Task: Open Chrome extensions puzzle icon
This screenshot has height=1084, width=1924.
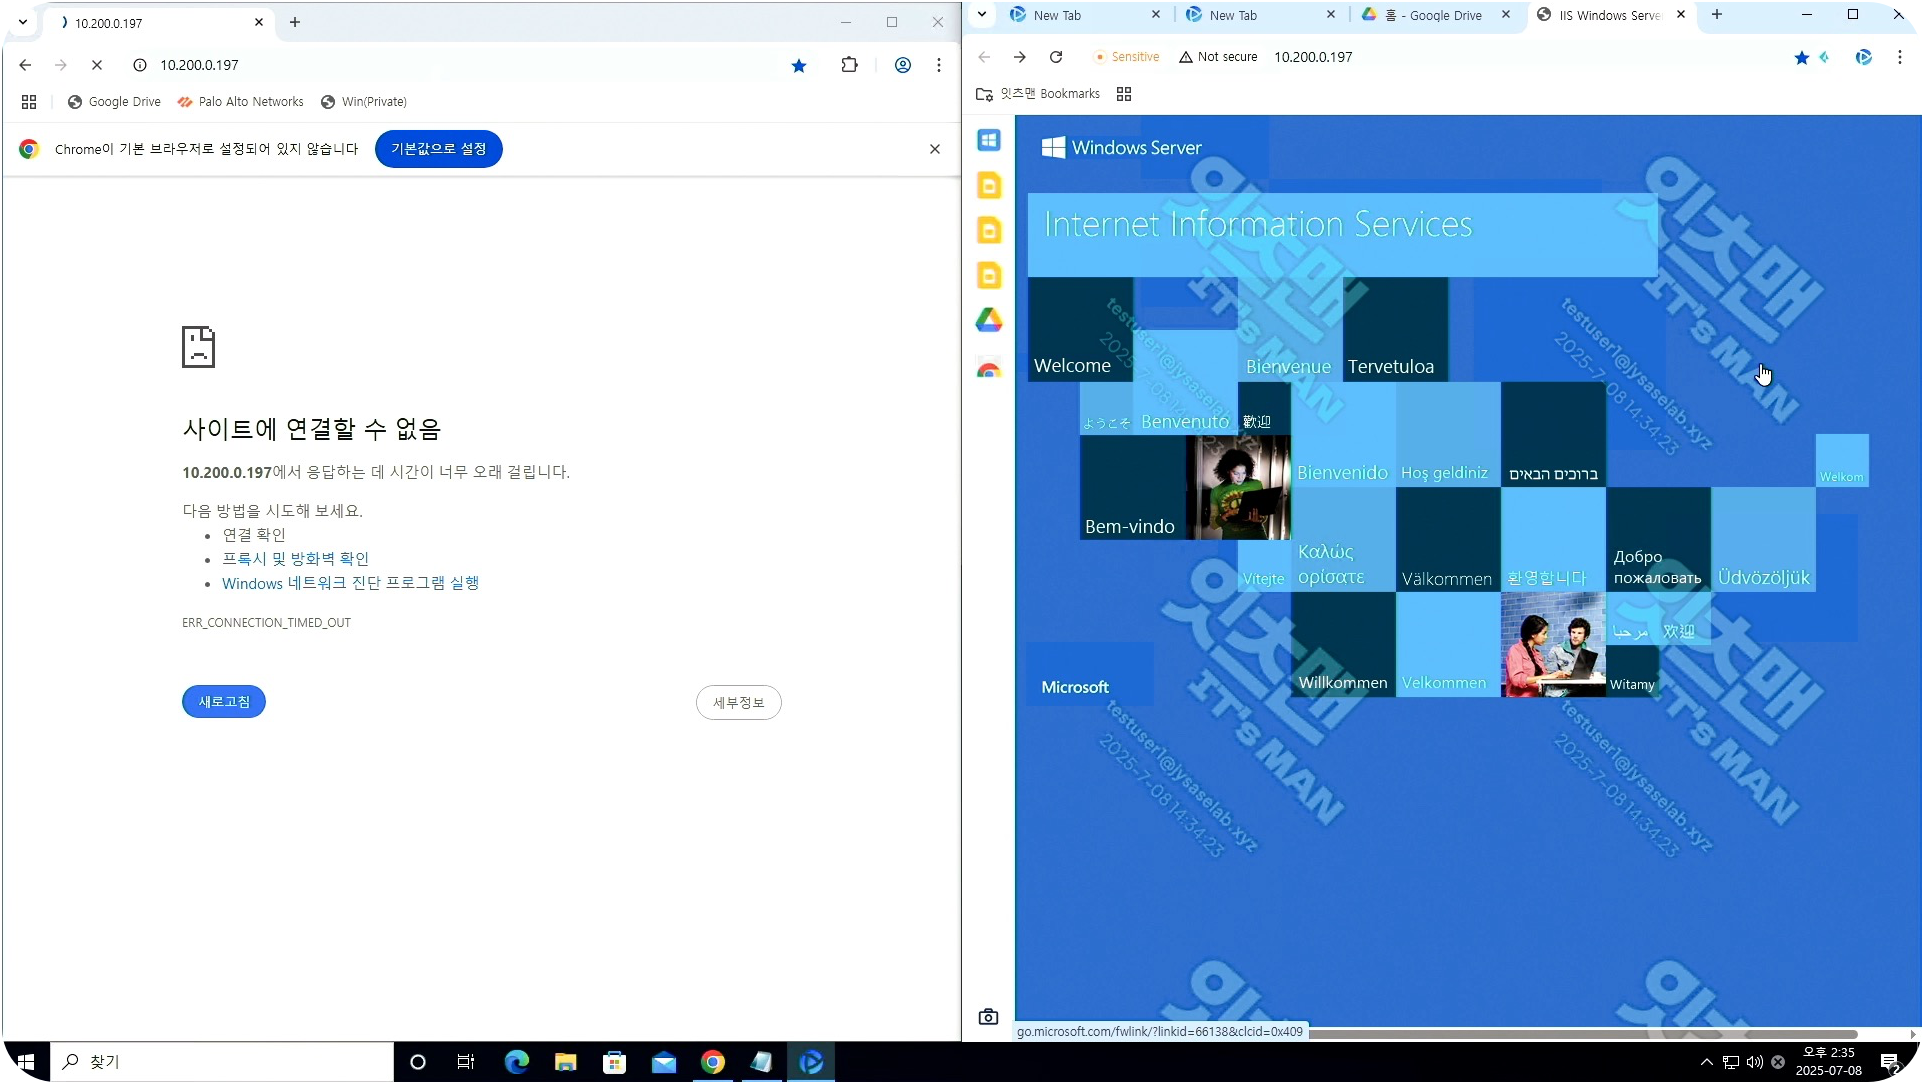Action: pyautogui.click(x=849, y=65)
